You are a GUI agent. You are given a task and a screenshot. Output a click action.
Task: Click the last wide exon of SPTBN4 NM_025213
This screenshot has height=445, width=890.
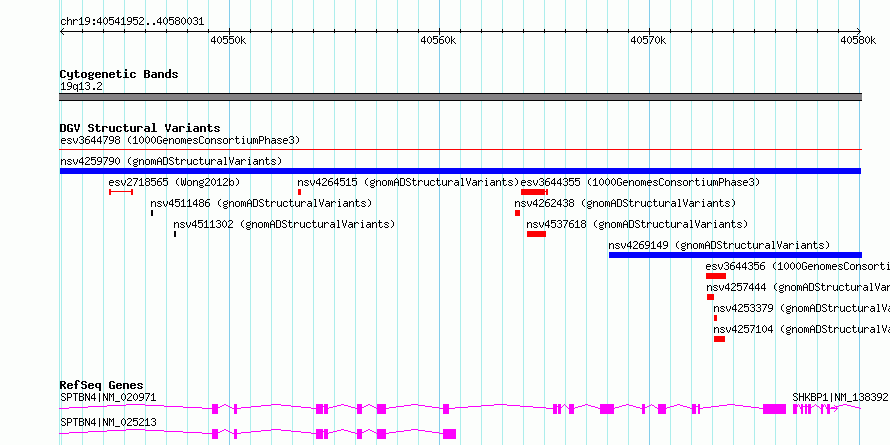click(x=450, y=434)
